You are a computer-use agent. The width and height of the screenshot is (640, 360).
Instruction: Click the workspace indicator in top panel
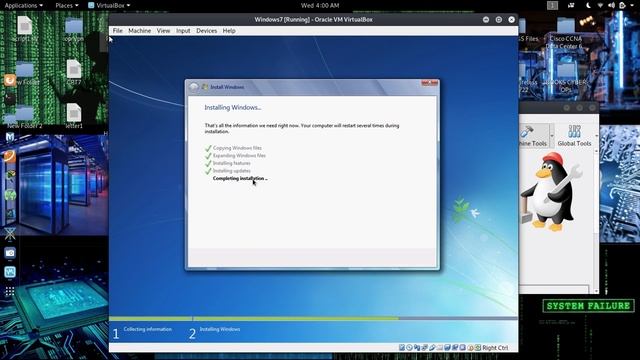tap(552, 5)
